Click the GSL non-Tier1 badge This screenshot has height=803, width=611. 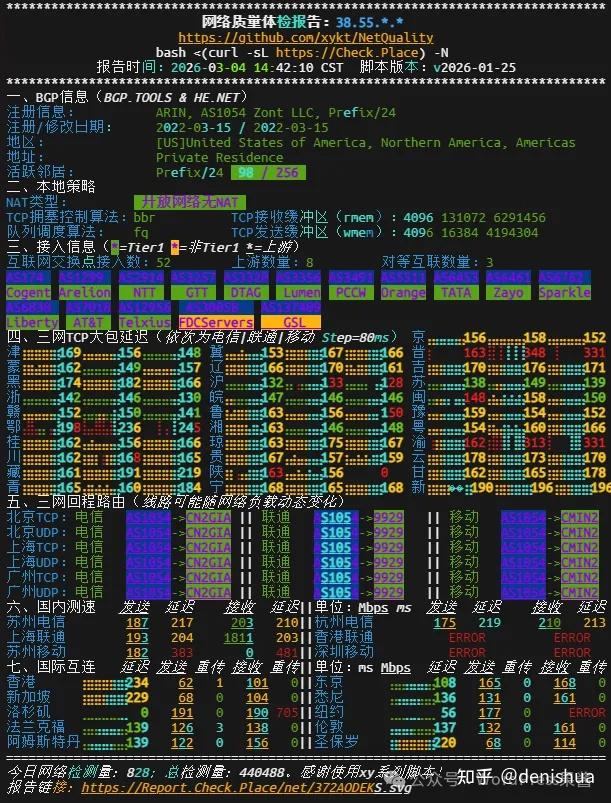click(291, 322)
